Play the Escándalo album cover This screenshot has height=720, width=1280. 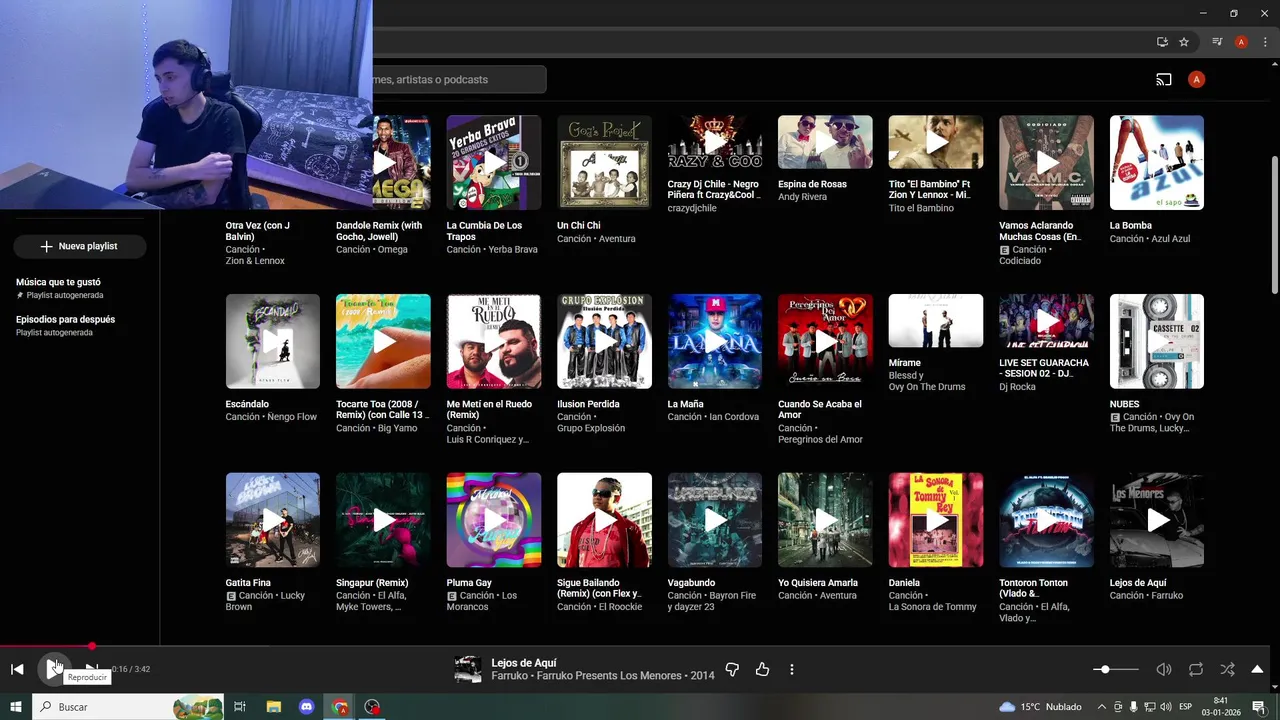coord(273,341)
